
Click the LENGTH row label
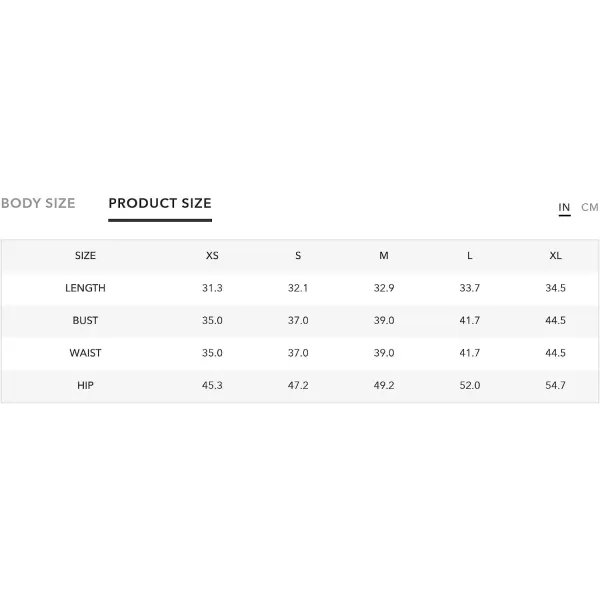point(85,288)
